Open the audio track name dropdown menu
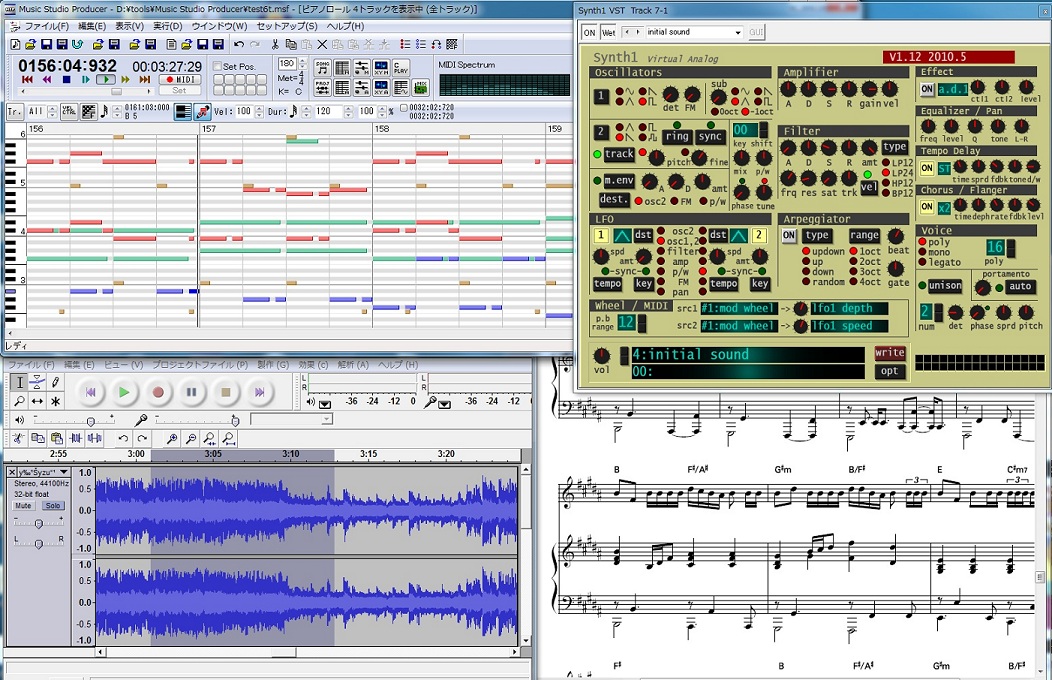The image size is (1052, 680). pyautogui.click(x=63, y=472)
